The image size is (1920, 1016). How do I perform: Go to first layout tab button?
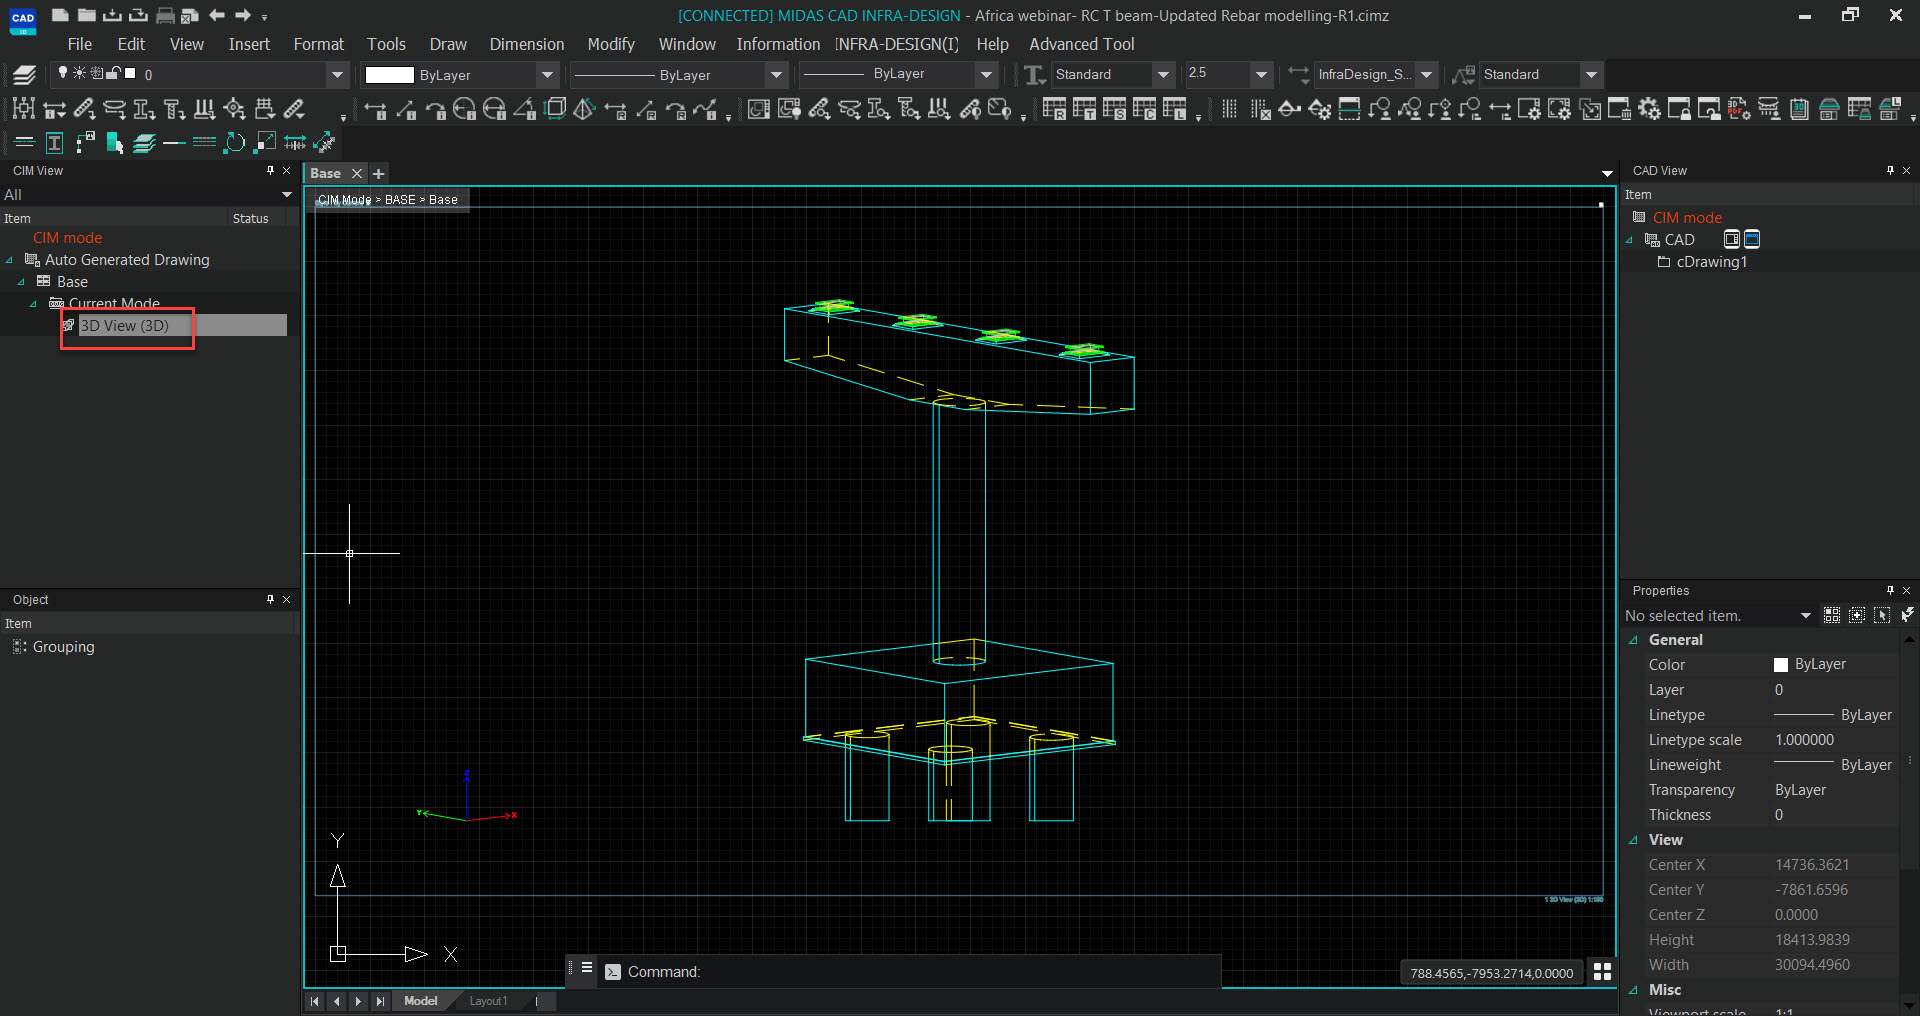pyautogui.click(x=315, y=1001)
